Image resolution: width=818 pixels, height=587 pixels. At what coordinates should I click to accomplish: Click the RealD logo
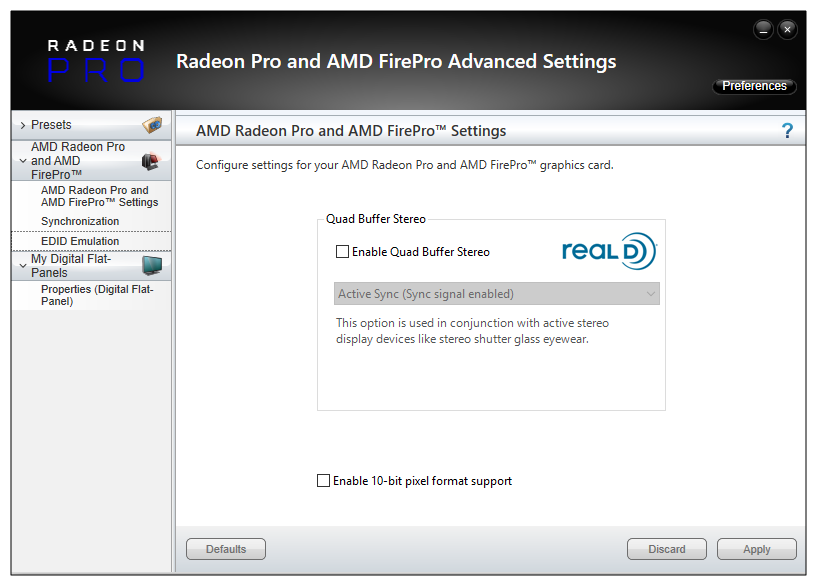coord(608,251)
